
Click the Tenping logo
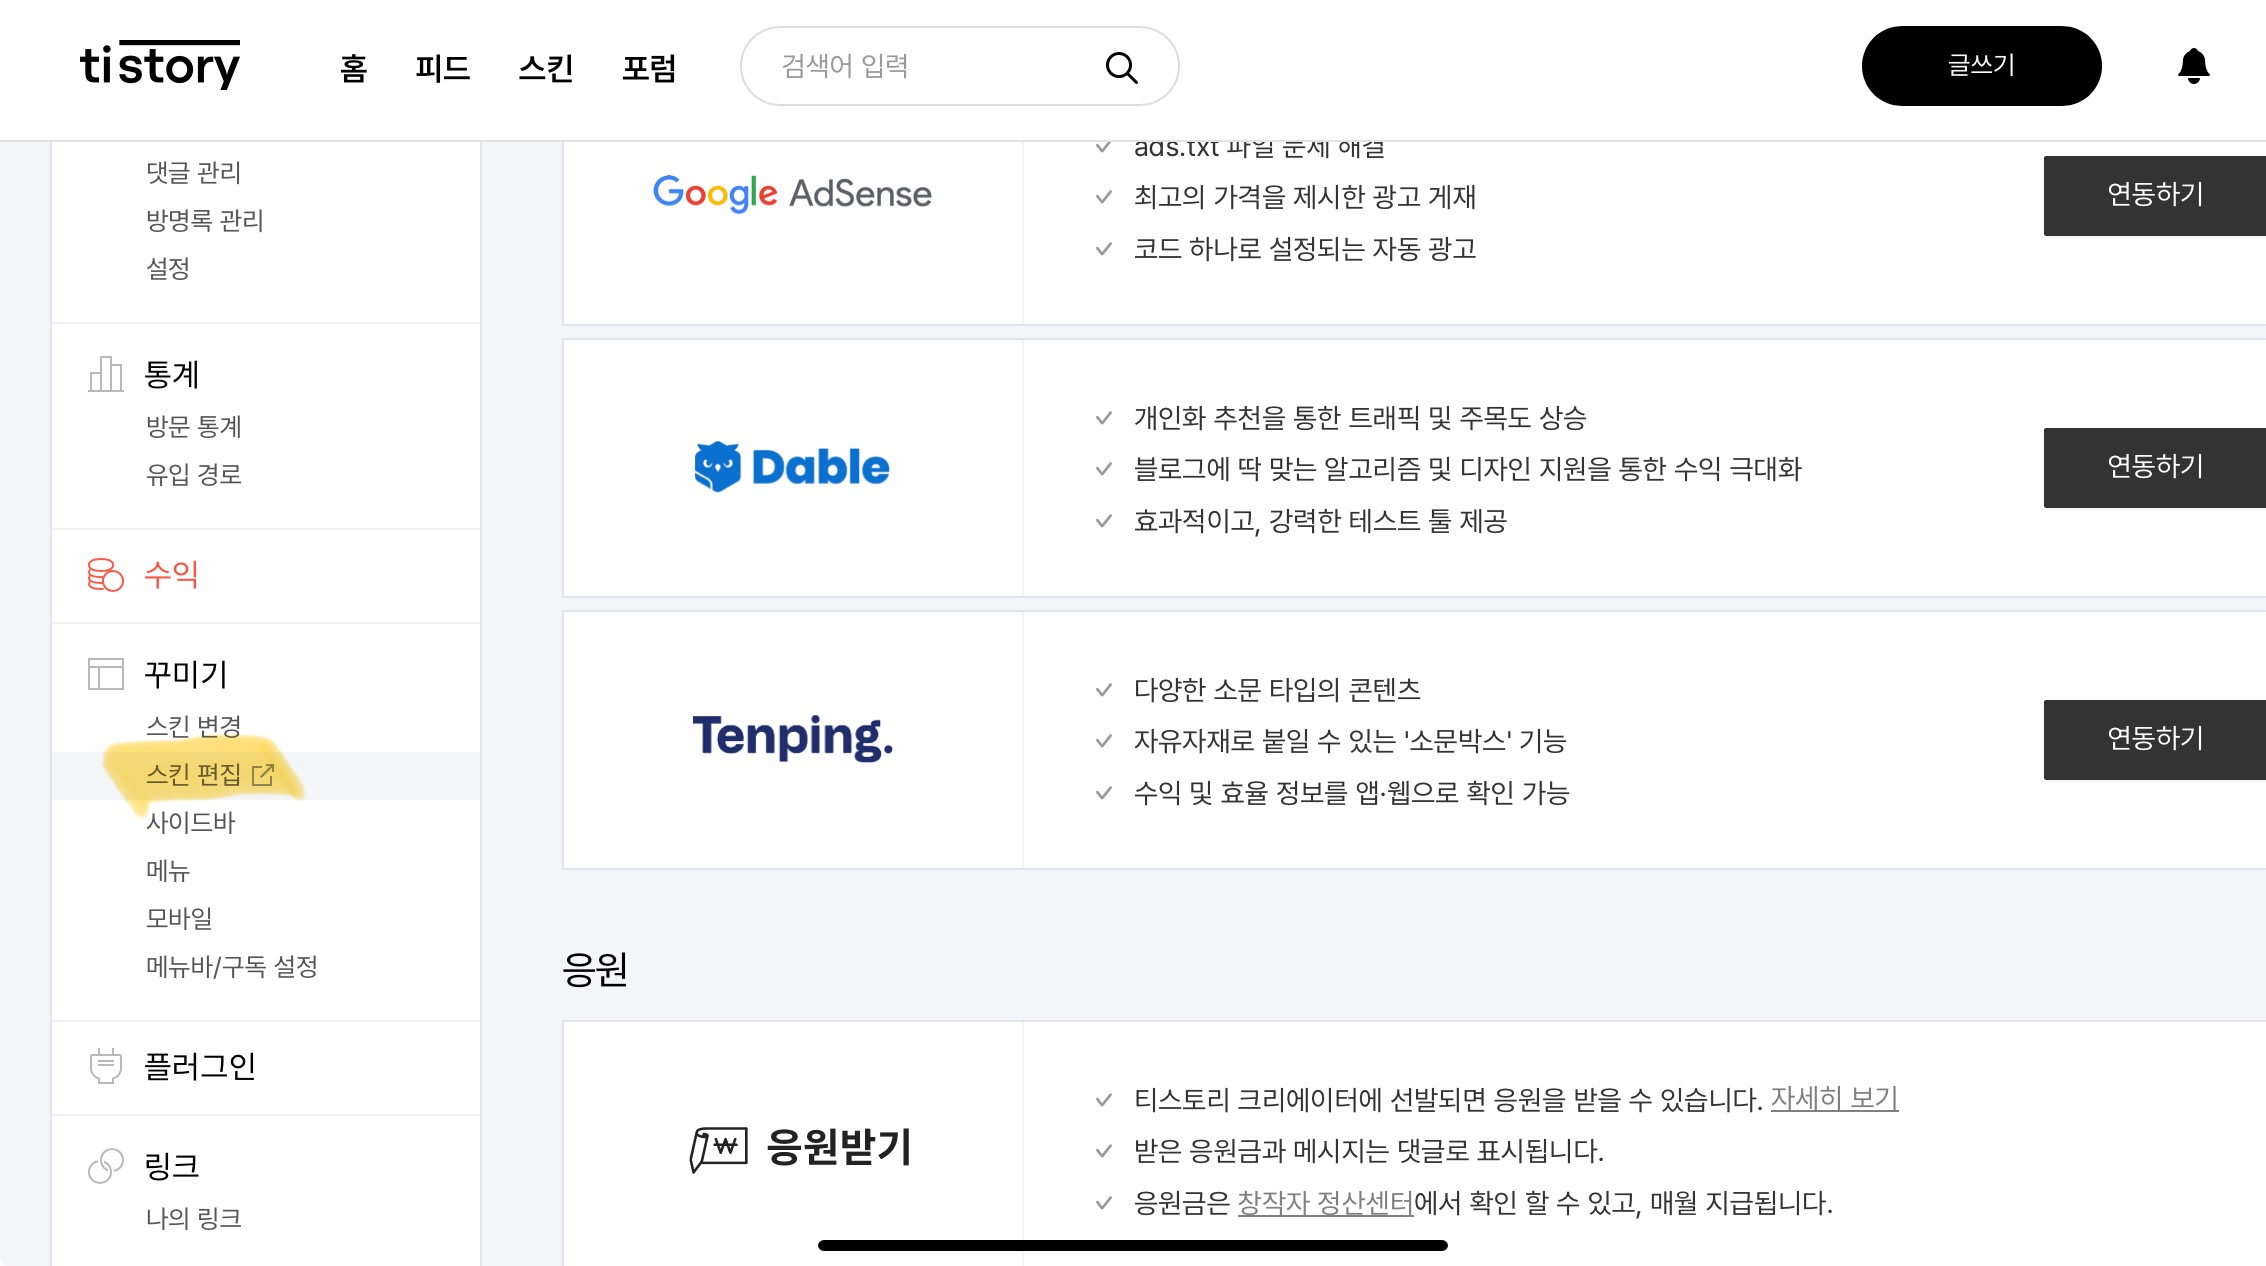(792, 737)
